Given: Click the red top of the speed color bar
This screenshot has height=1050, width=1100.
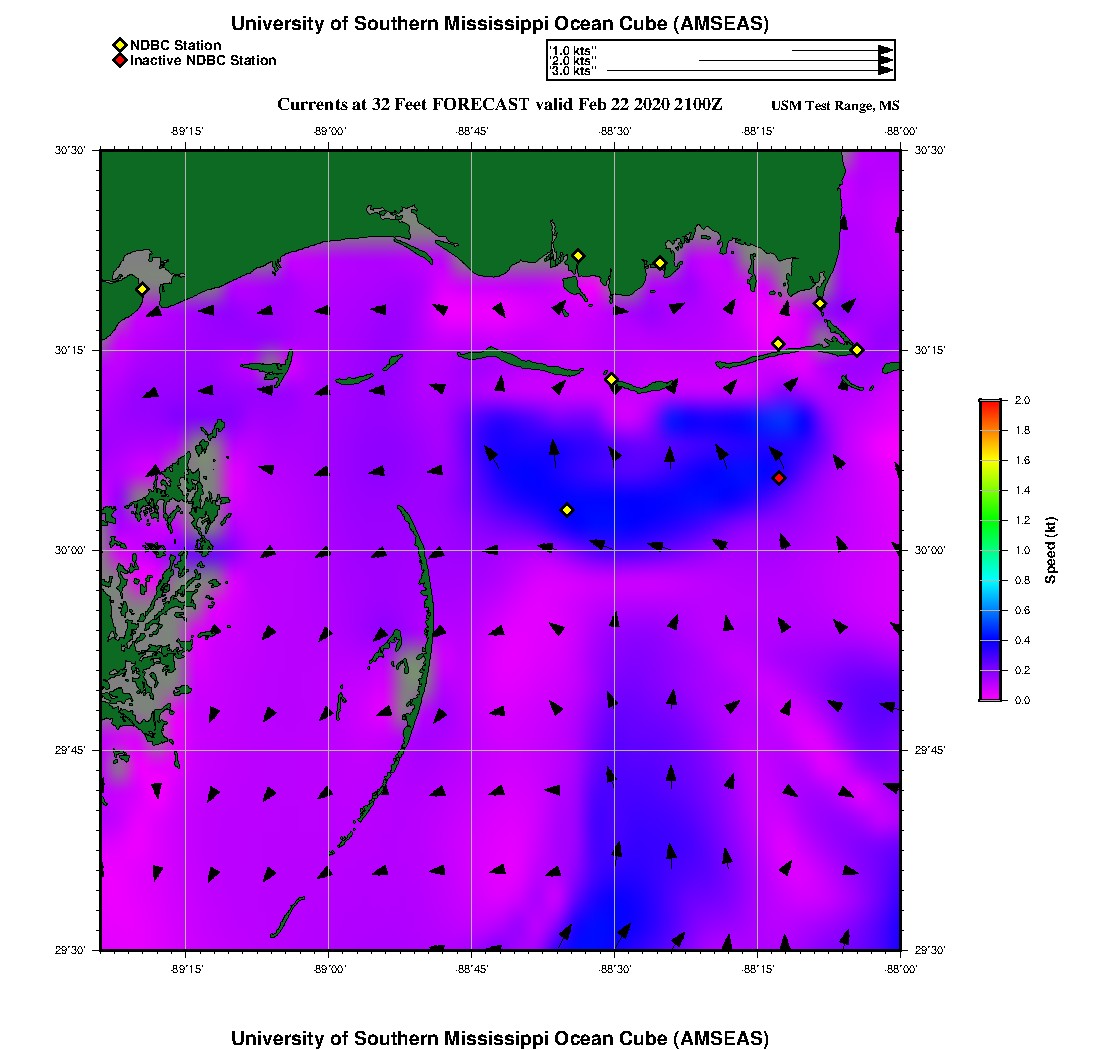Looking at the screenshot, I should pos(989,403).
